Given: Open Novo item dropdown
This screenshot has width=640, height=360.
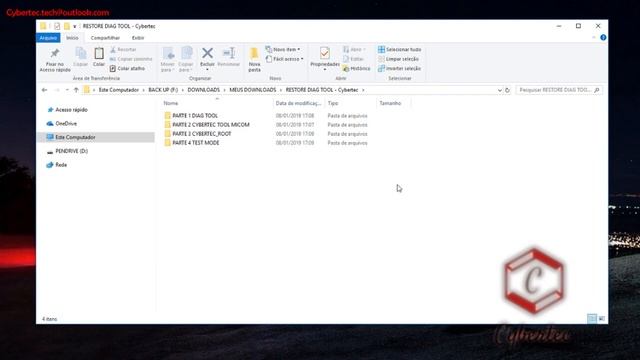Looking at the screenshot, I should click(283, 49).
